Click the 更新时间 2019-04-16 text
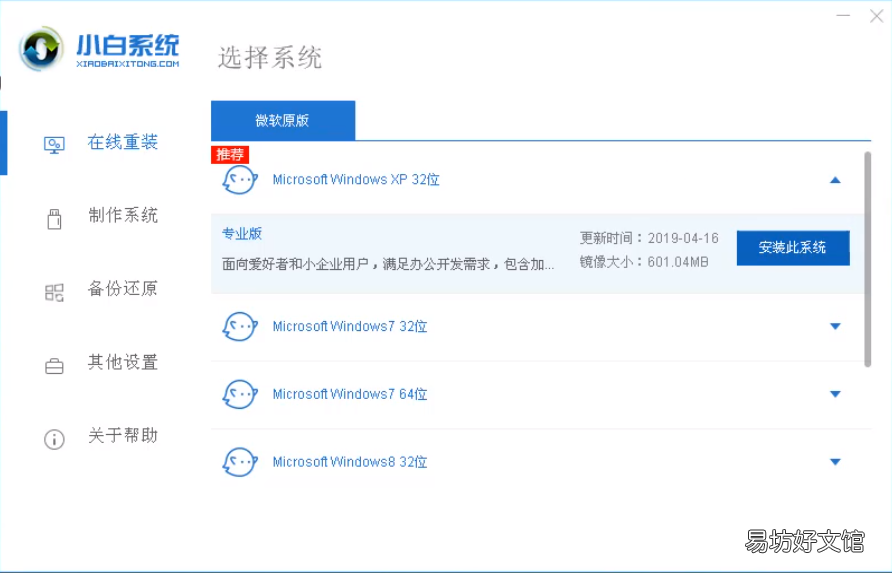The image size is (892, 573). (x=649, y=238)
